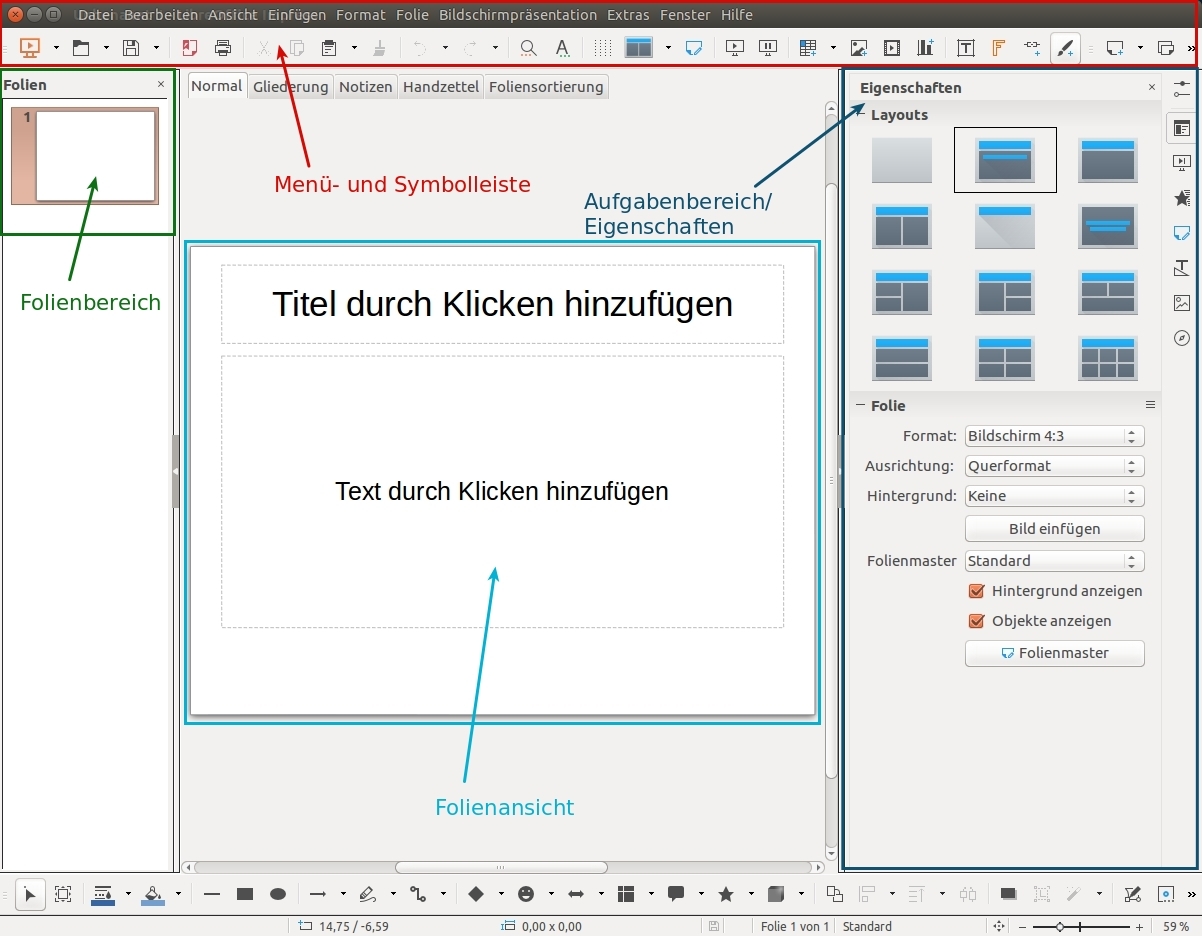Open the Ausrichtung dropdown set to Querformat
The image size is (1202, 936).
pyautogui.click(x=1054, y=466)
